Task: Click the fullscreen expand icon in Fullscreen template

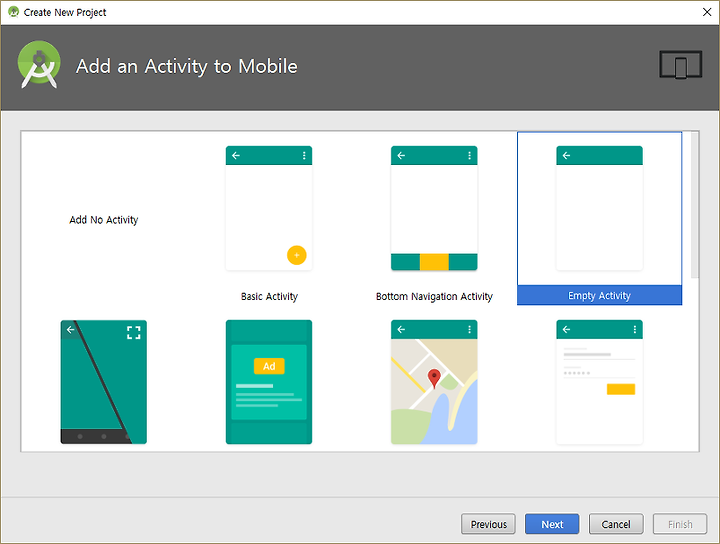Action: point(134,332)
